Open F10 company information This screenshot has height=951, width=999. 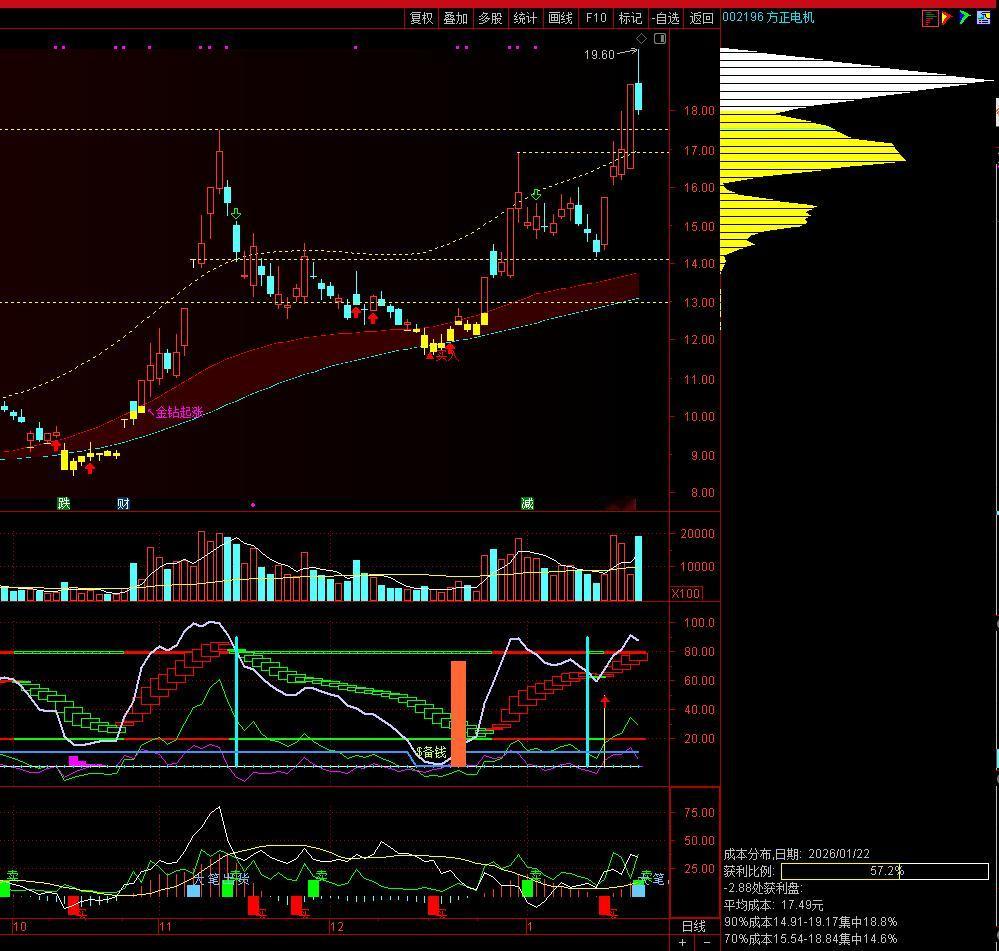[x=596, y=18]
